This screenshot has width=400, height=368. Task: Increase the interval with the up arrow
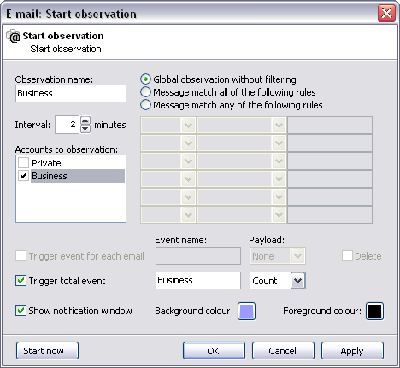click(x=86, y=121)
